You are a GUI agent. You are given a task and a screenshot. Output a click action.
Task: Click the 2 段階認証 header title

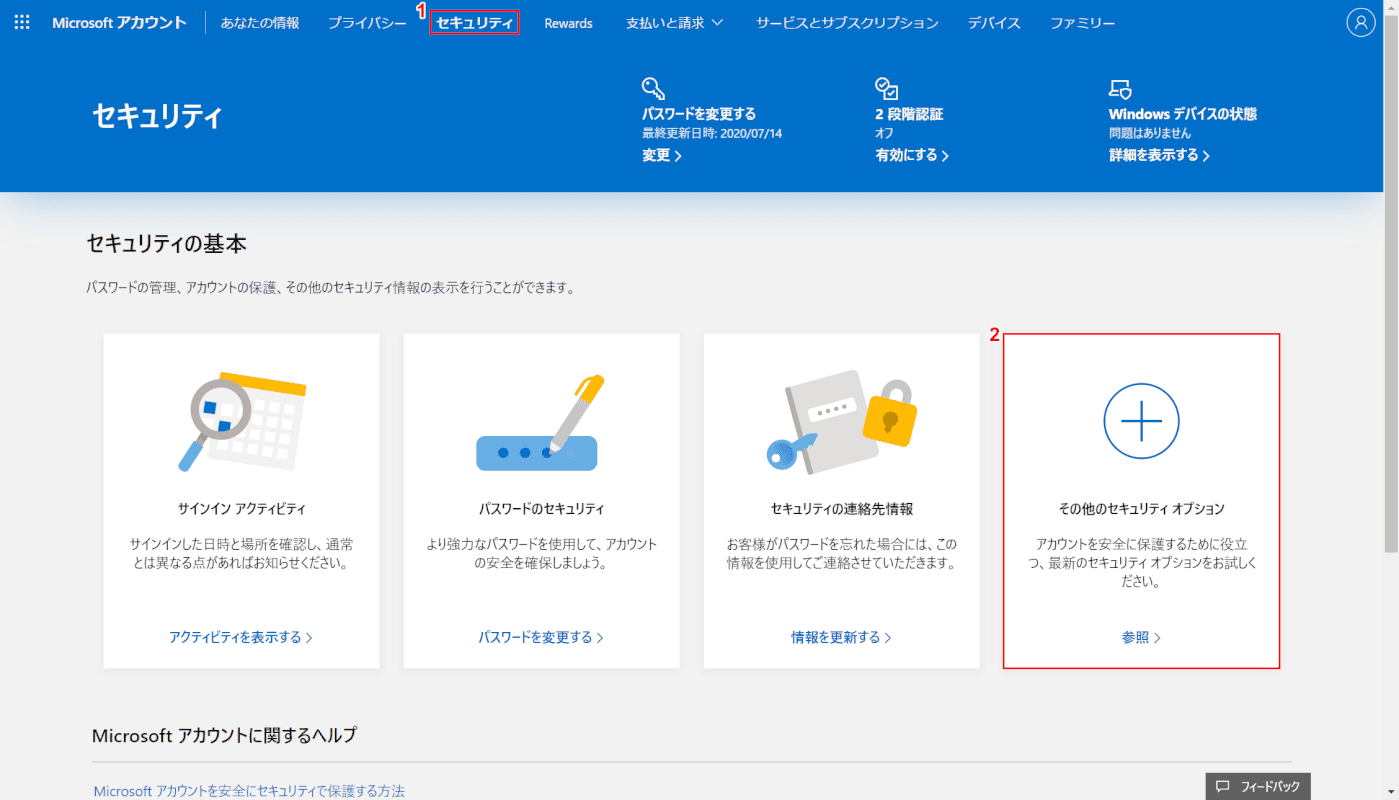909,114
